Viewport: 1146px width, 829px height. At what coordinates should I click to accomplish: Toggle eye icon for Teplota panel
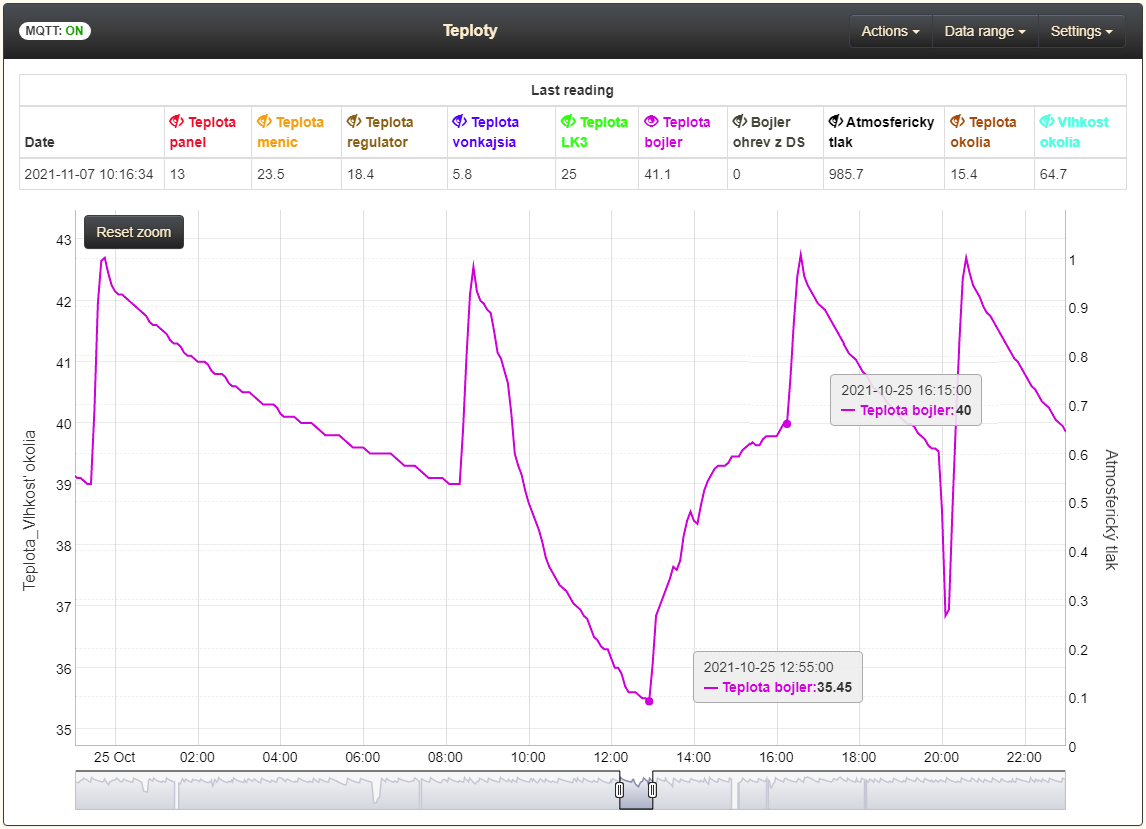(x=177, y=122)
